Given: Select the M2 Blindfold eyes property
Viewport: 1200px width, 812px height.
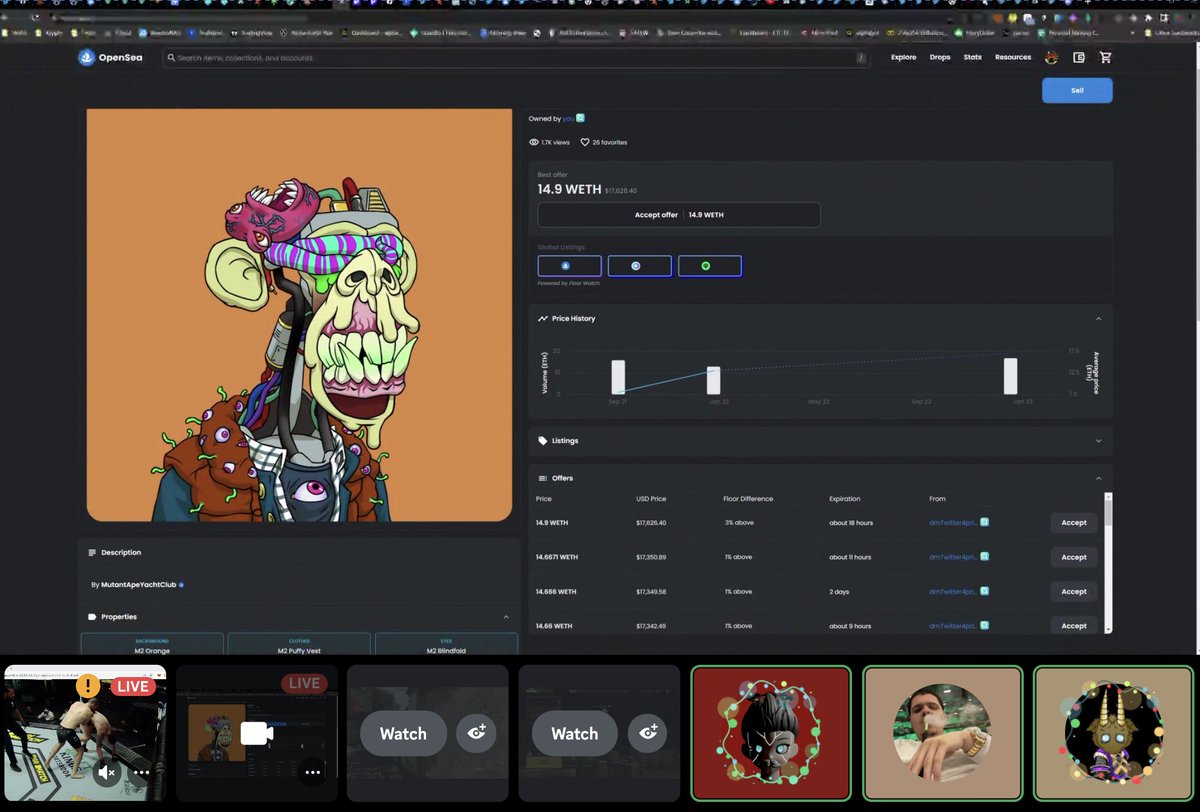Looking at the screenshot, I should coord(446,645).
